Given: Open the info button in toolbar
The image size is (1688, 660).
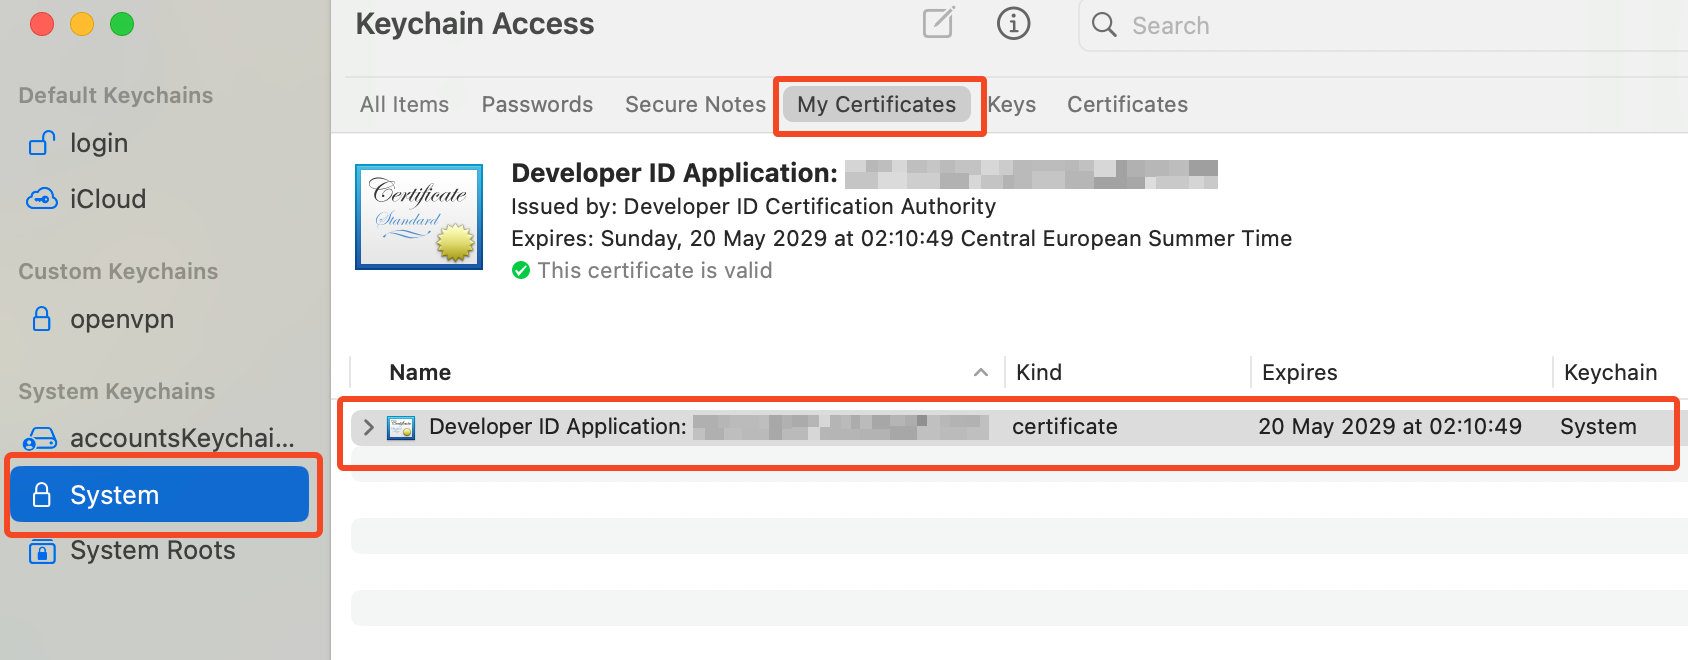Looking at the screenshot, I should 1013,23.
